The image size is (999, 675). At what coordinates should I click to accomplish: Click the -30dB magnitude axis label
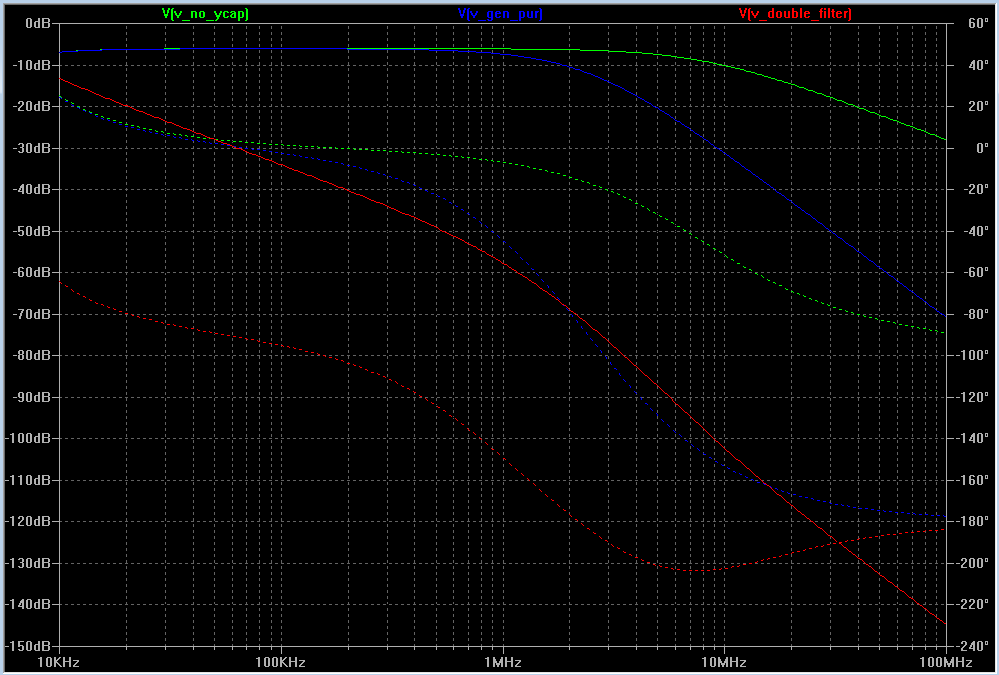pyautogui.click(x=31, y=148)
